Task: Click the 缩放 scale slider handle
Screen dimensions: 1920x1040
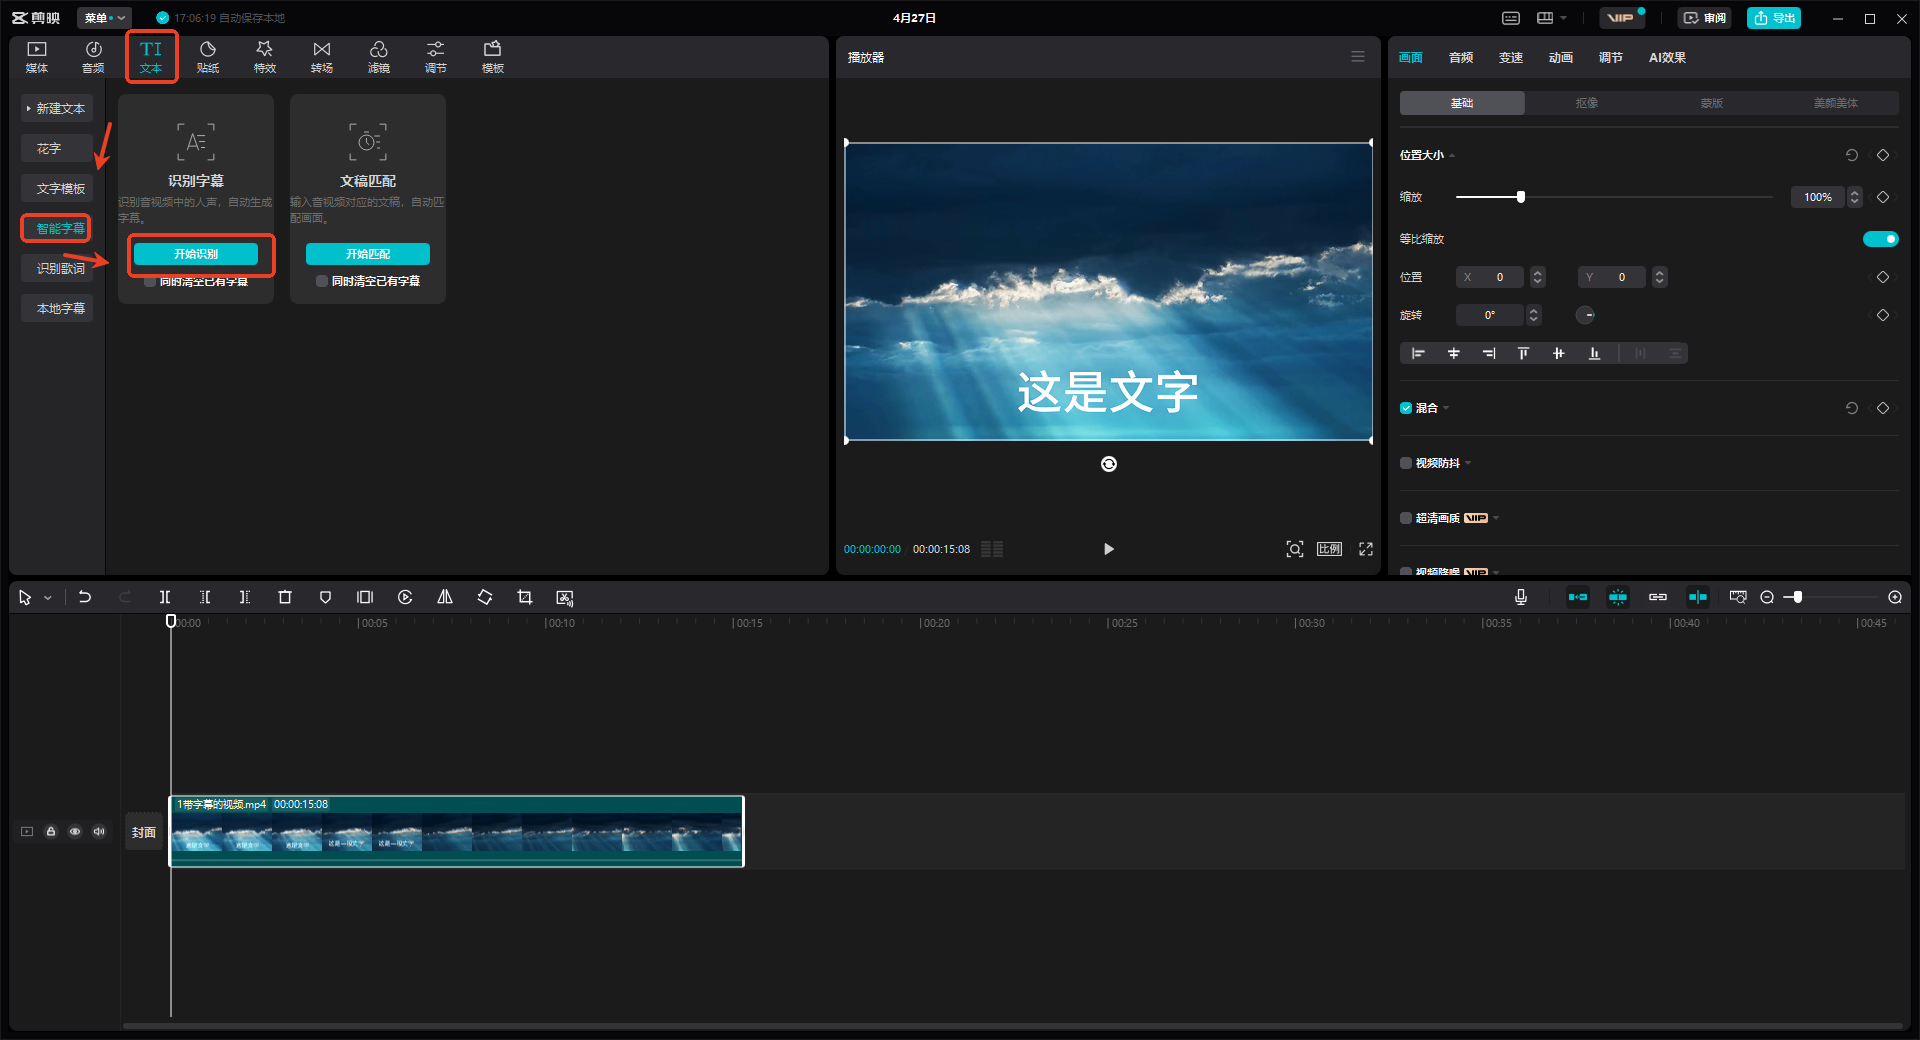Action: 1521,197
